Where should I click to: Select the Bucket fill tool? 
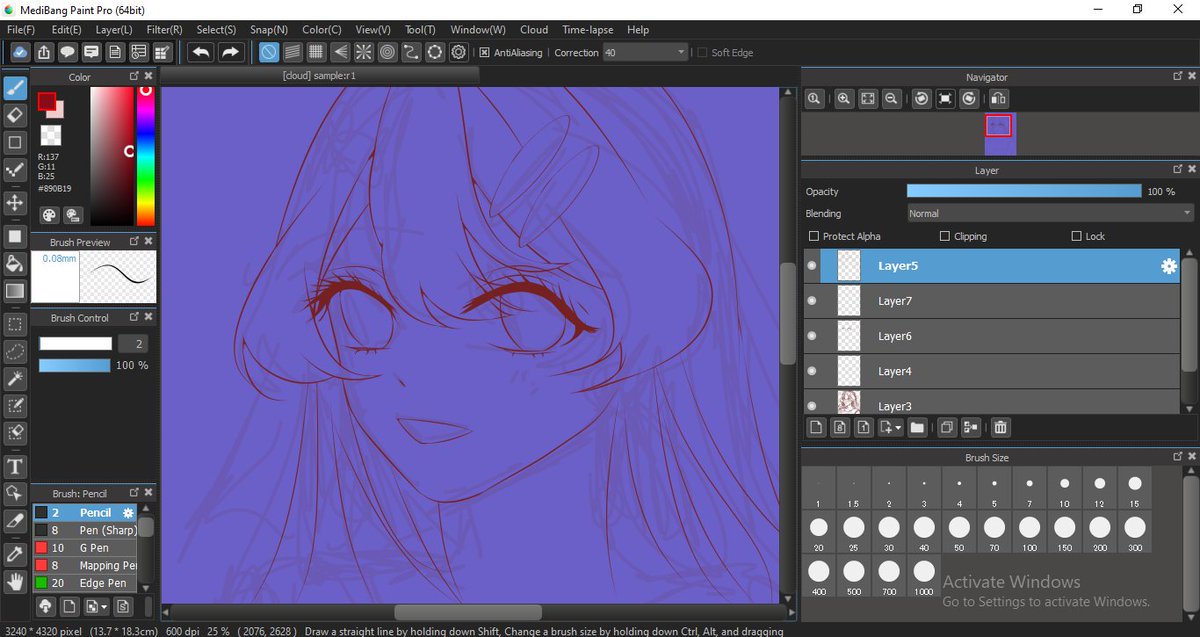tap(15, 263)
